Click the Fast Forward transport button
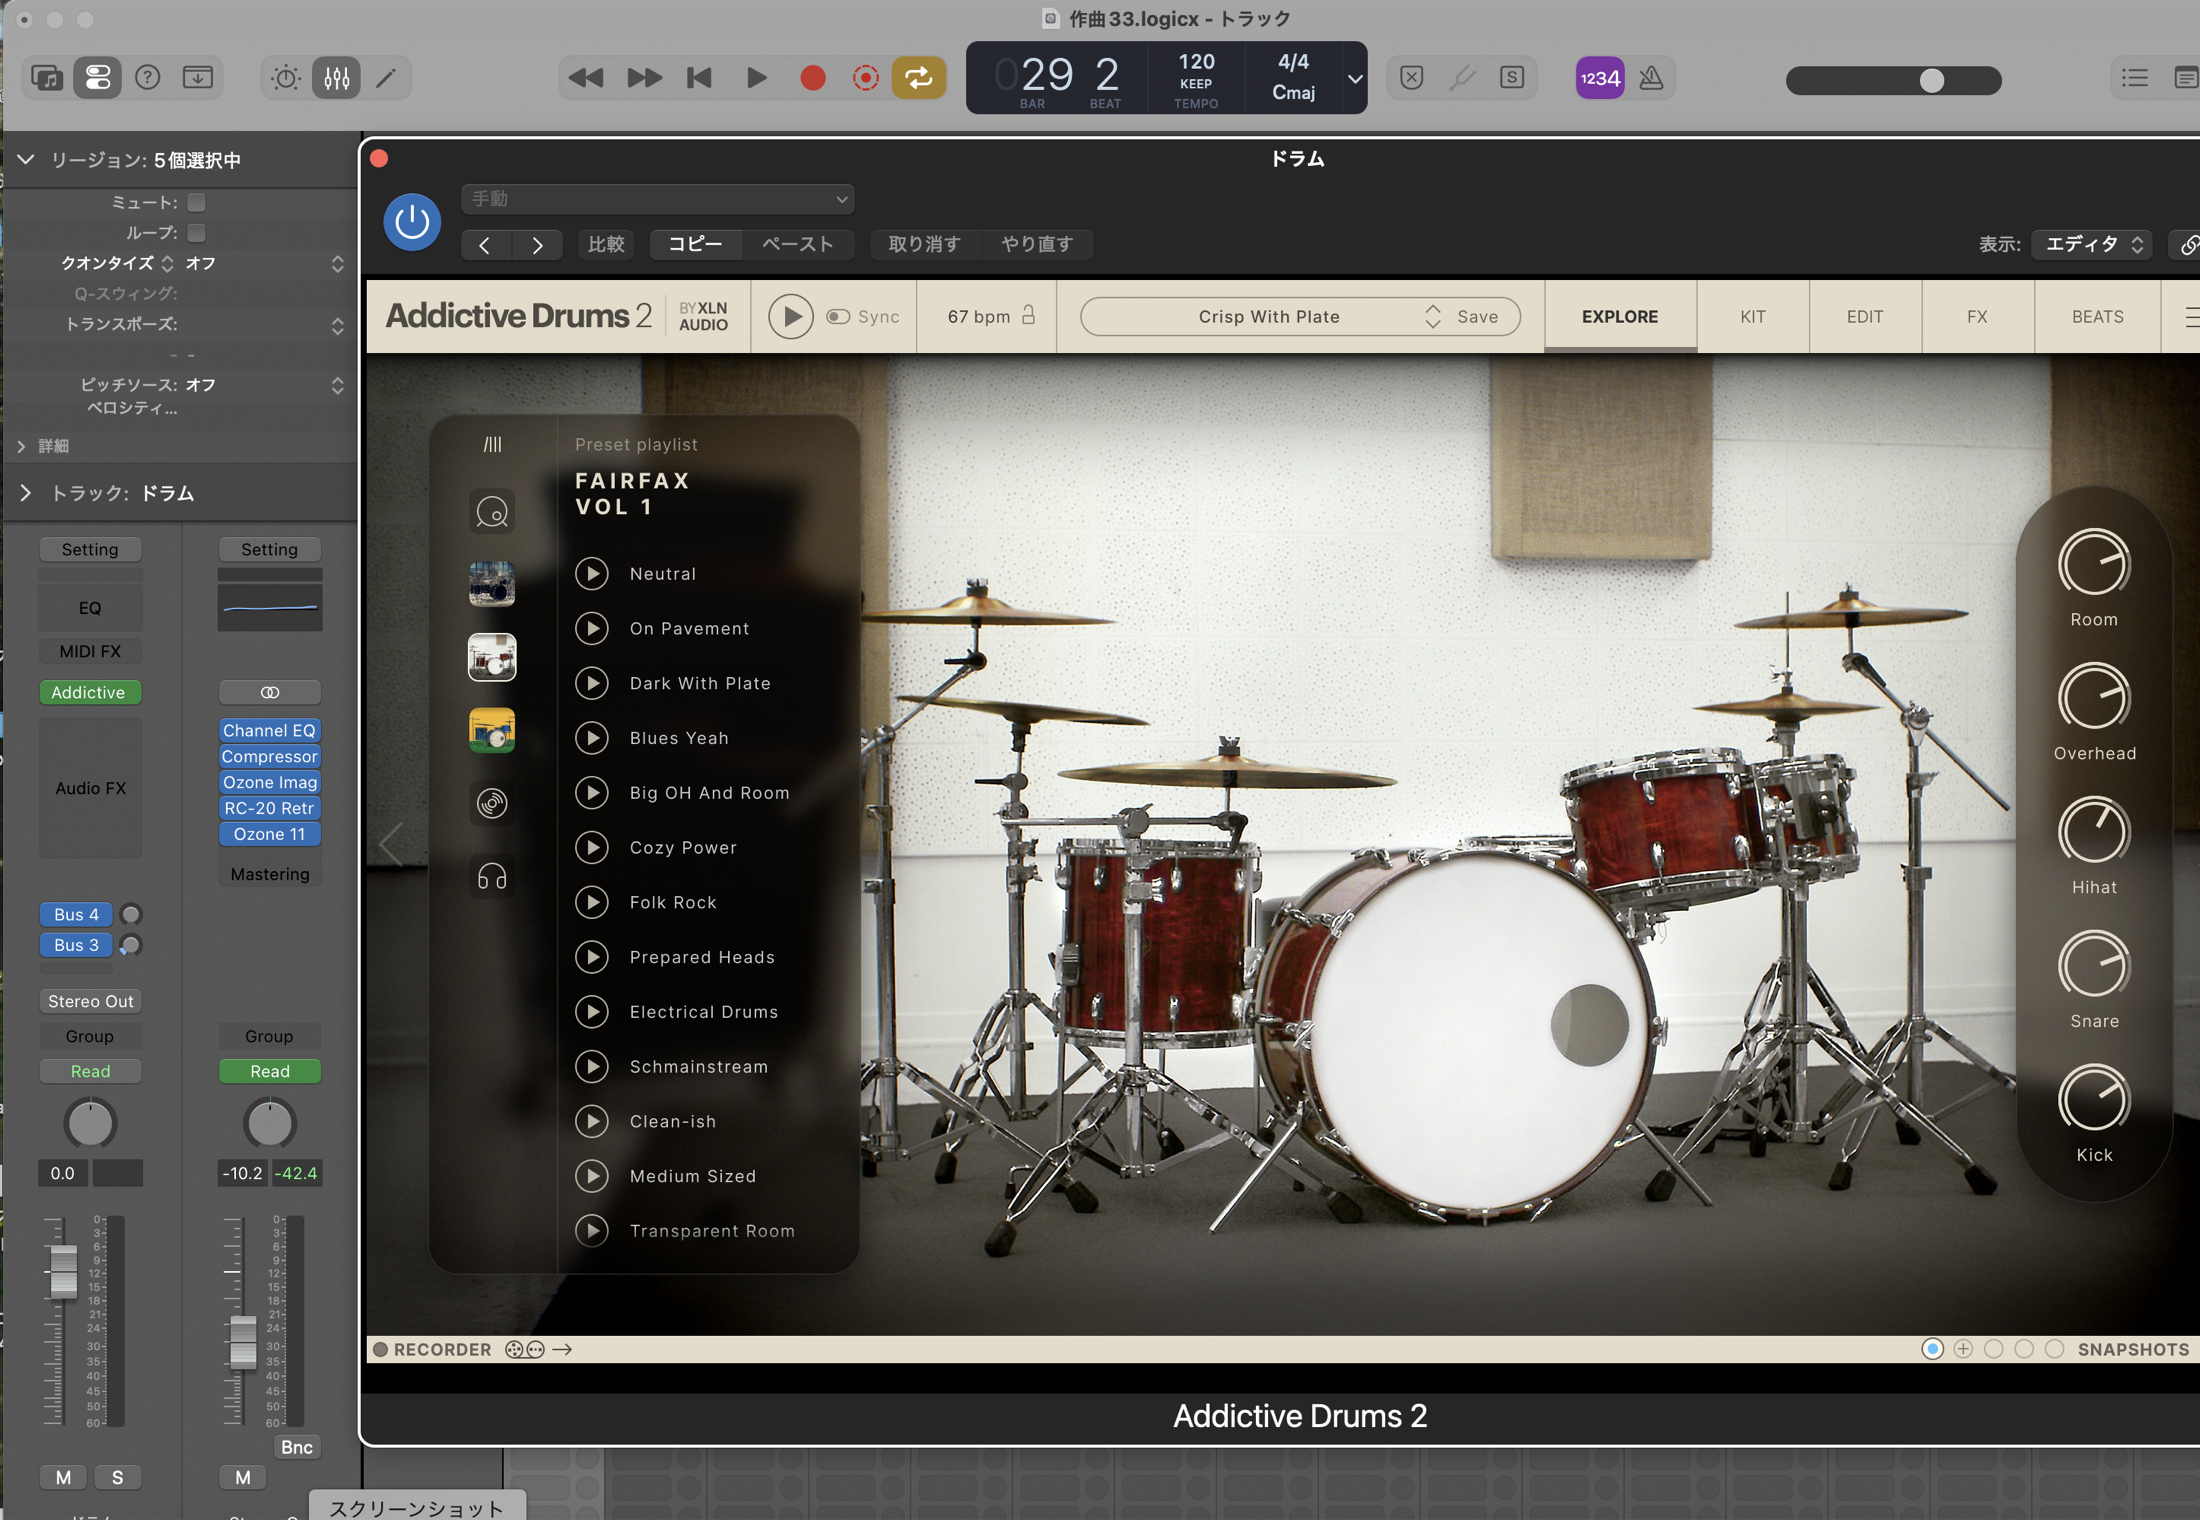Screen dimensions: 2200x1520 644,78
